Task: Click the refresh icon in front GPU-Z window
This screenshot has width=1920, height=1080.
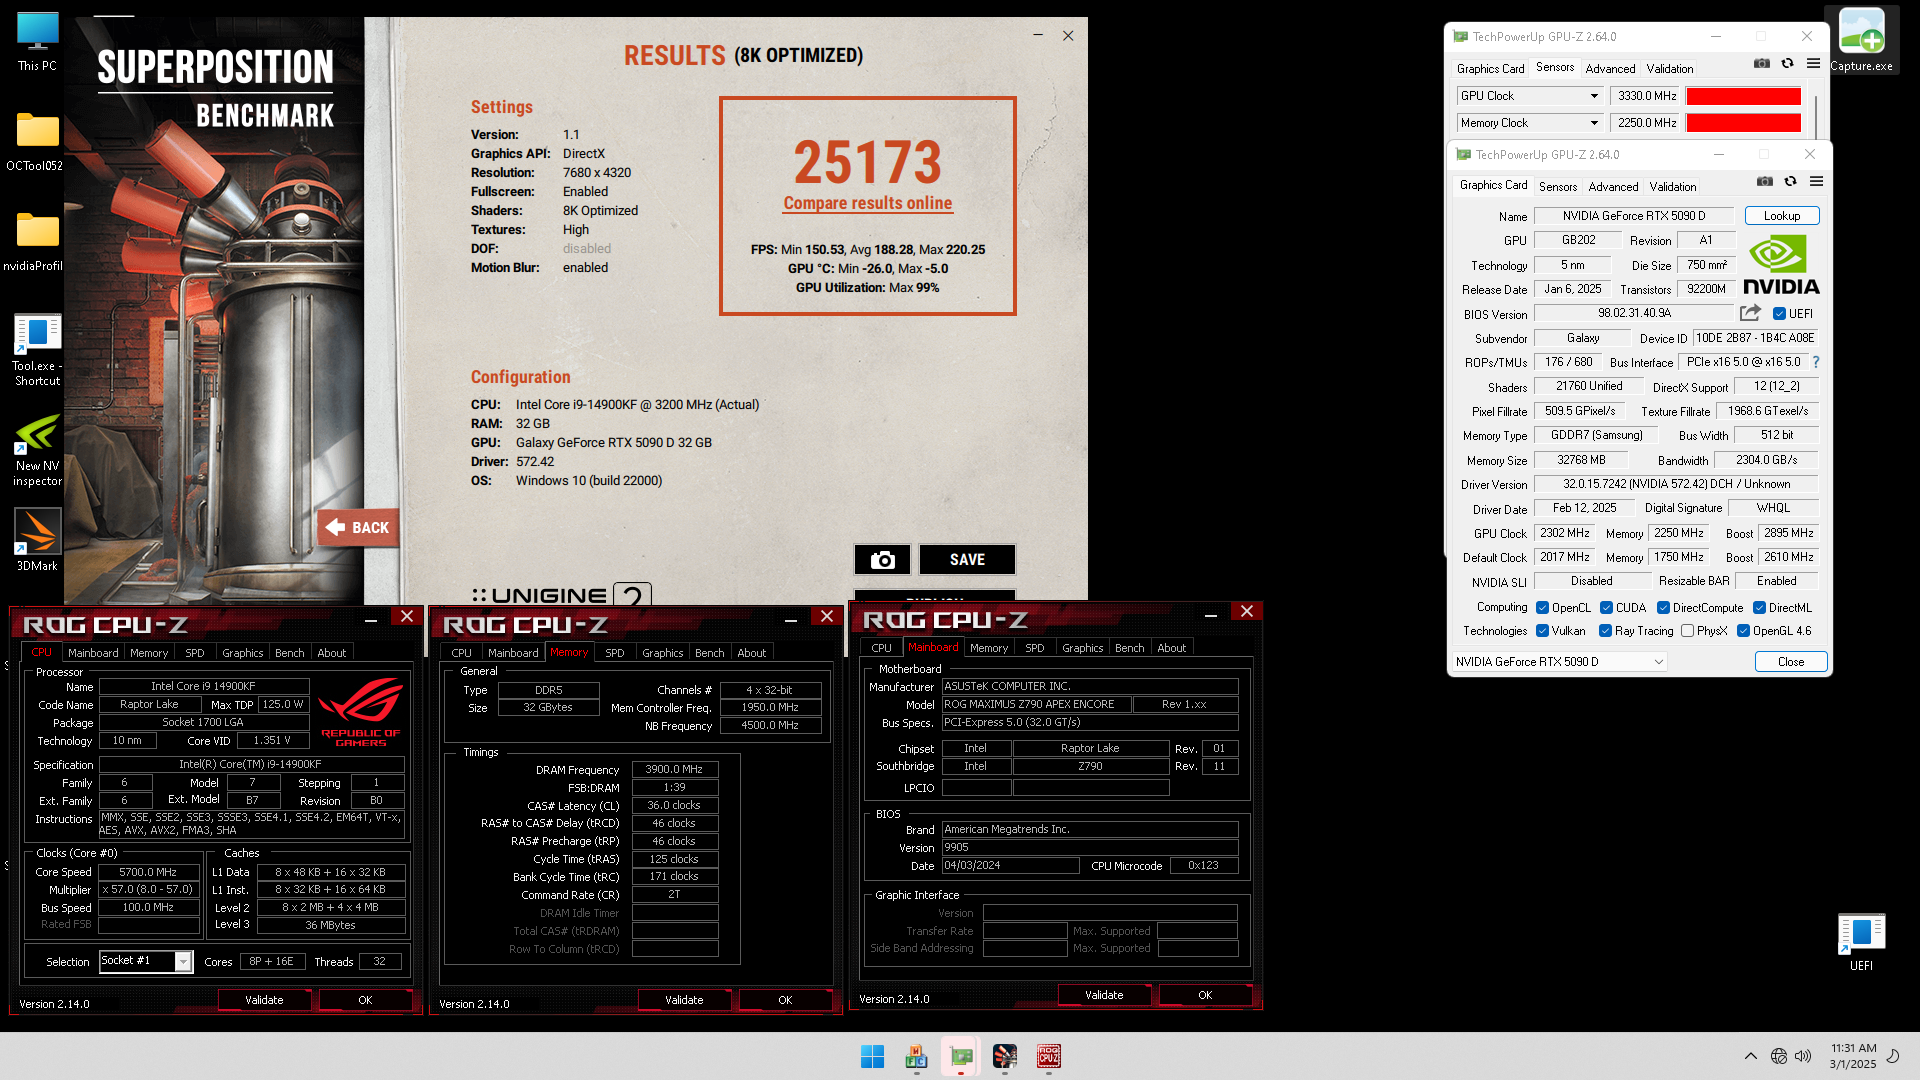Action: pos(1791,182)
